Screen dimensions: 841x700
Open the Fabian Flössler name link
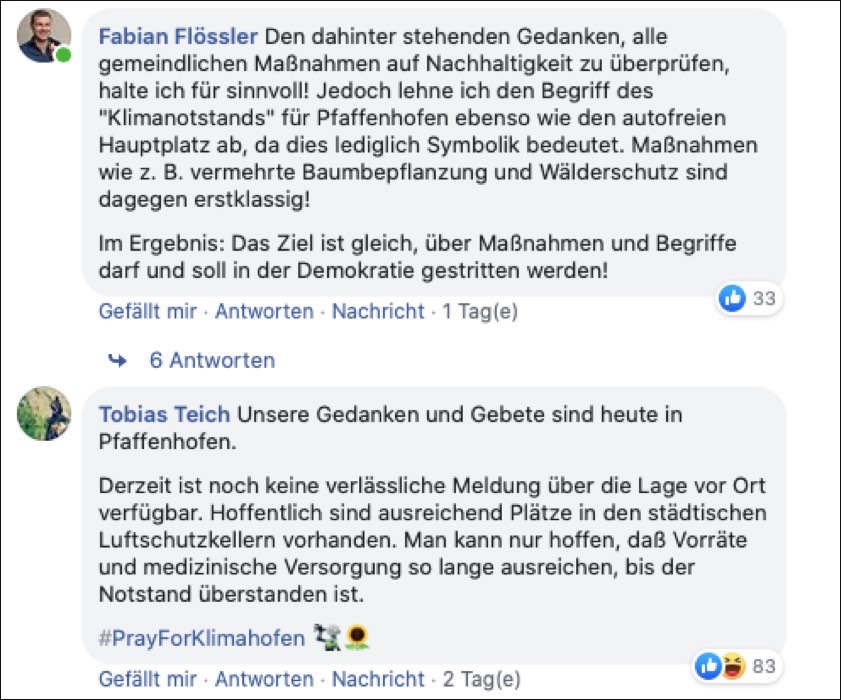point(178,37)
